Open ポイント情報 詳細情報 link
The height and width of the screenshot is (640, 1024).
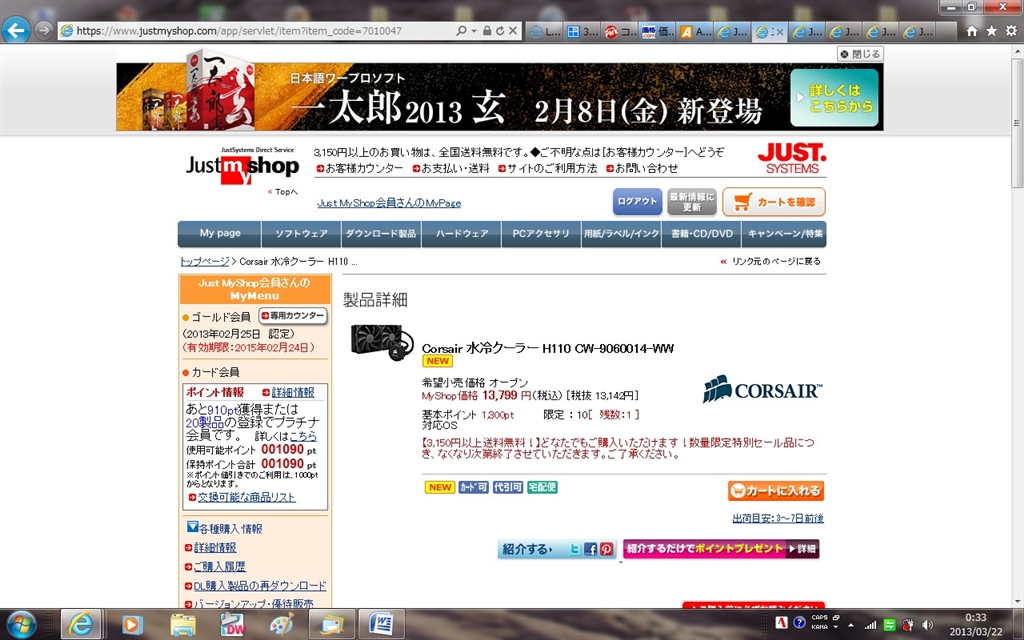click(292, 392)
